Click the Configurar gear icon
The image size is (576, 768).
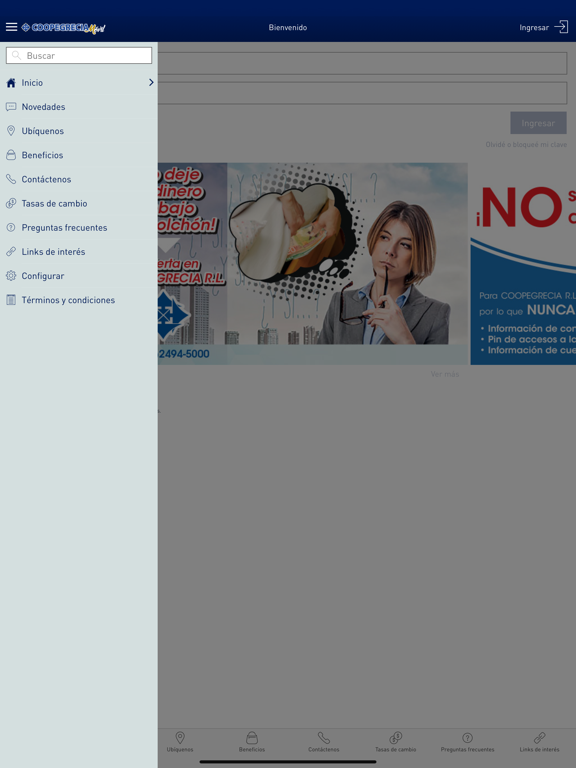[x=11, y=276]
